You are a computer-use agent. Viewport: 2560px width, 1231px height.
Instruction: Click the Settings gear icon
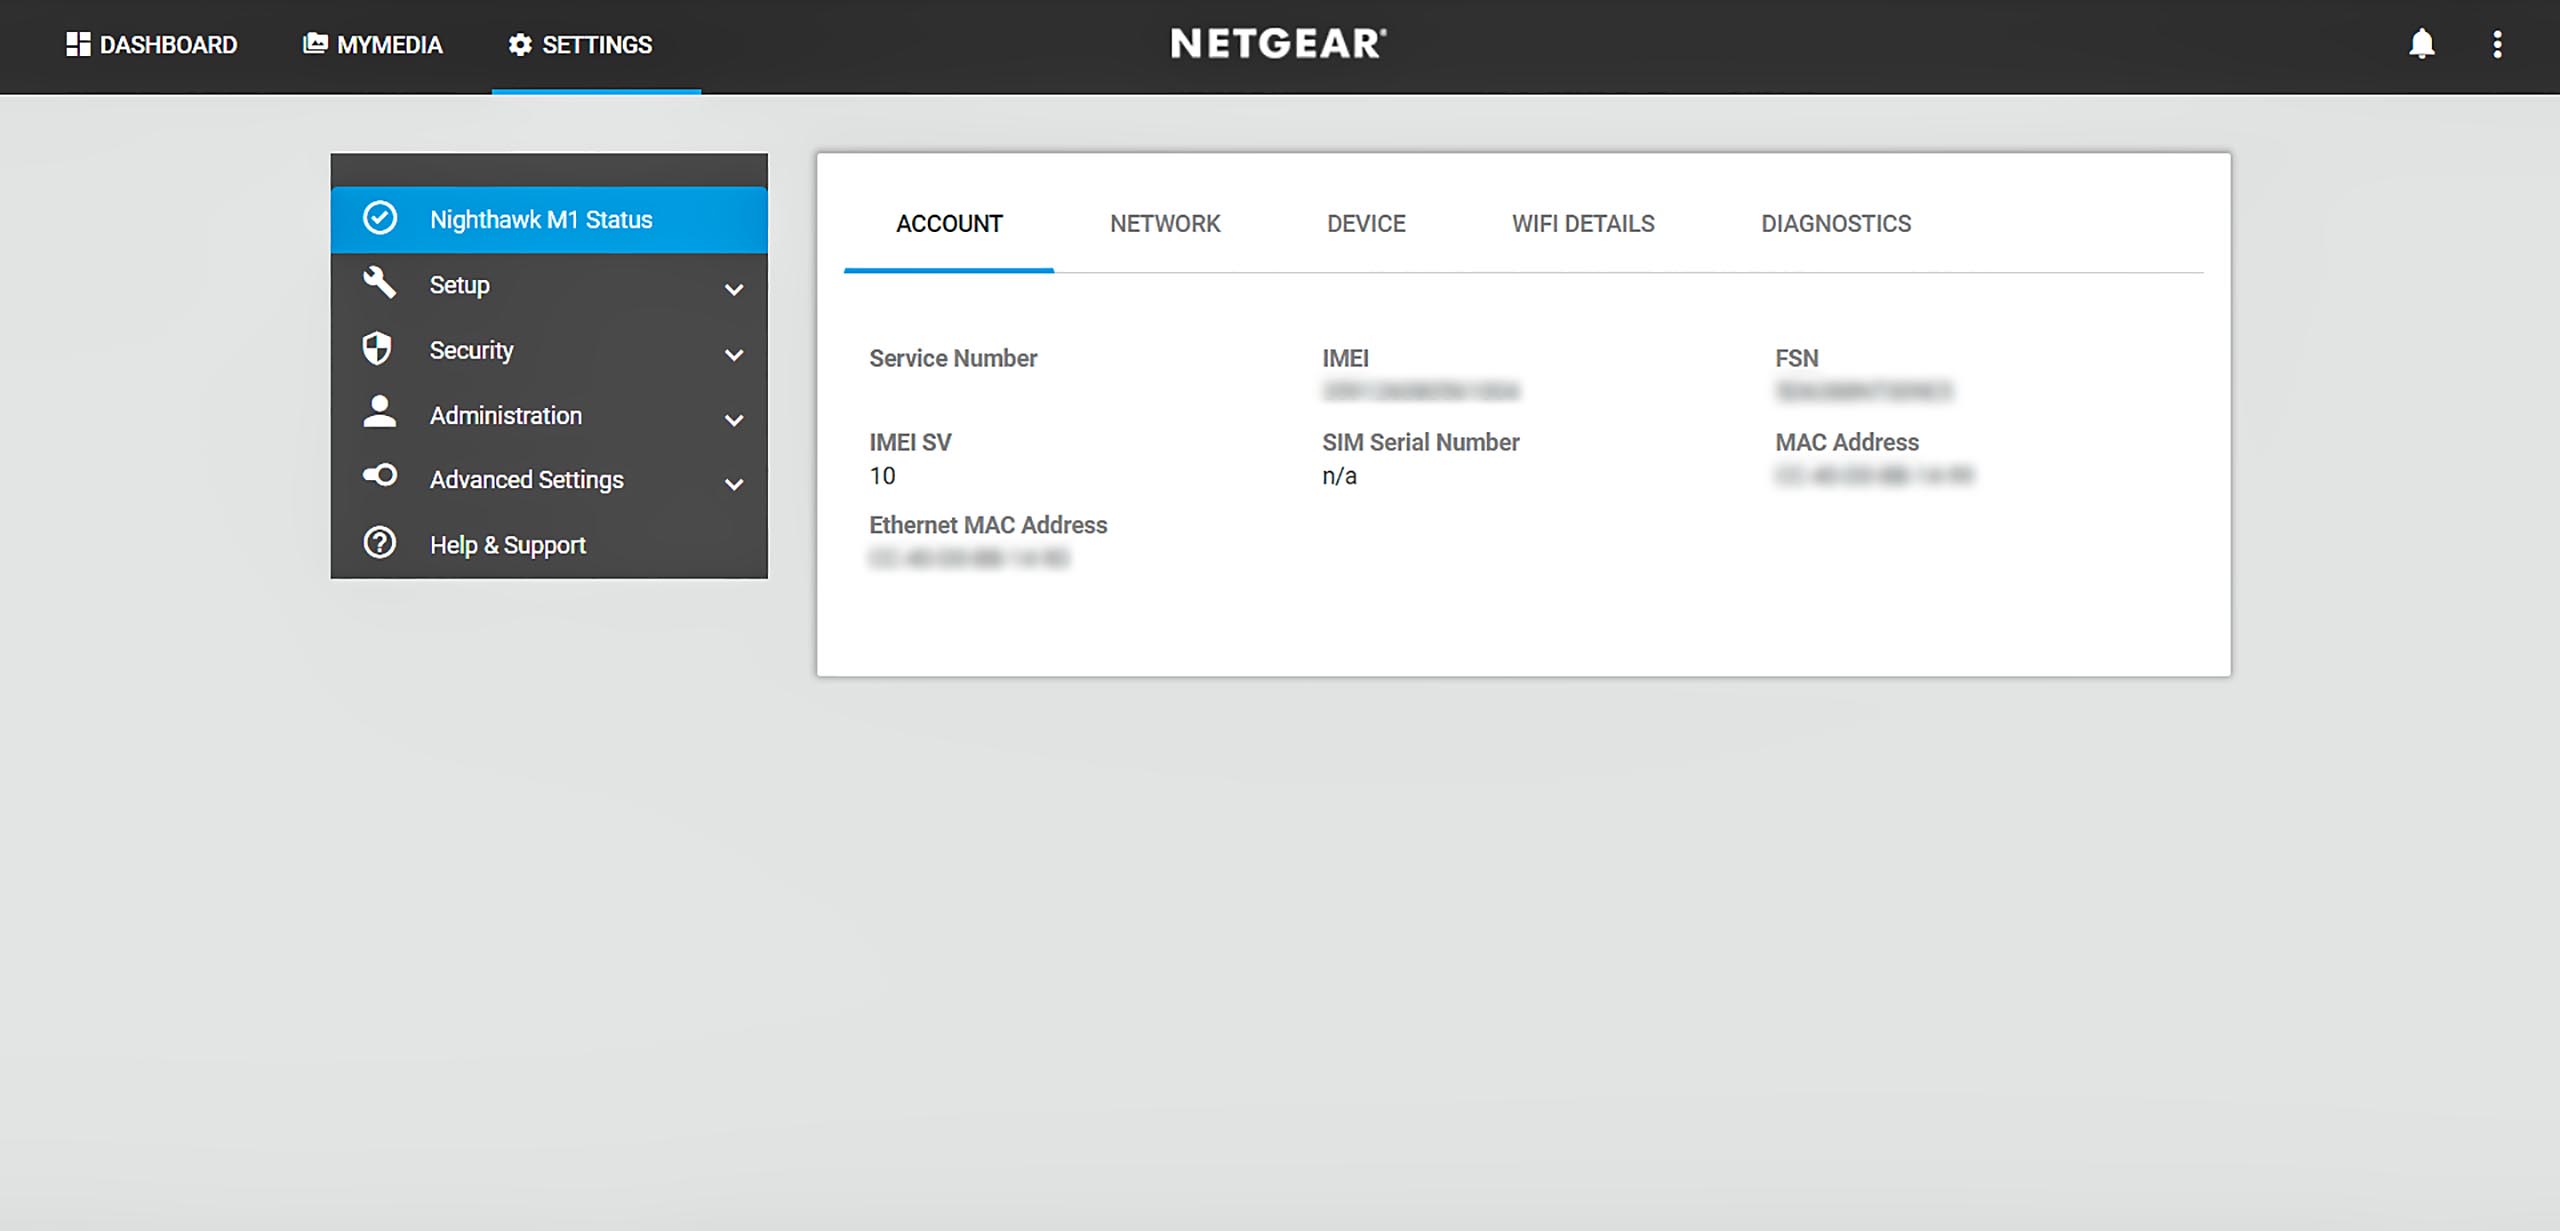click(520, 45)
